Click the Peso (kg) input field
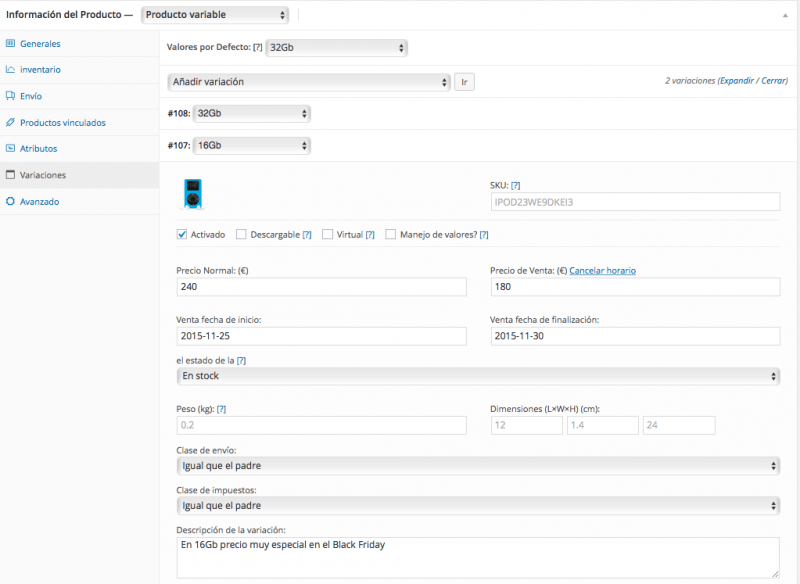The width and height of the screenshot is (800, 584). click(321, 425)
